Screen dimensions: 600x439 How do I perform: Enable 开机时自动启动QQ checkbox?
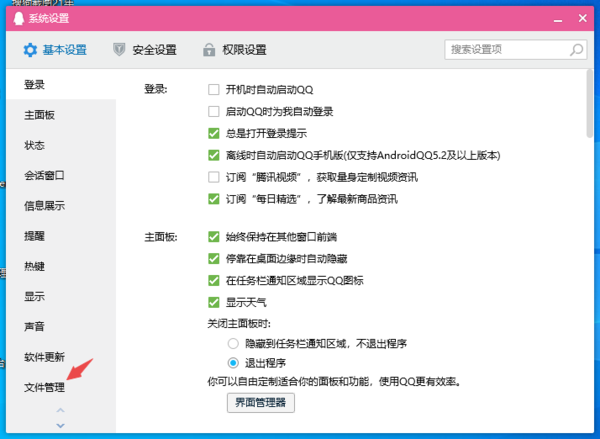[214, 90]
